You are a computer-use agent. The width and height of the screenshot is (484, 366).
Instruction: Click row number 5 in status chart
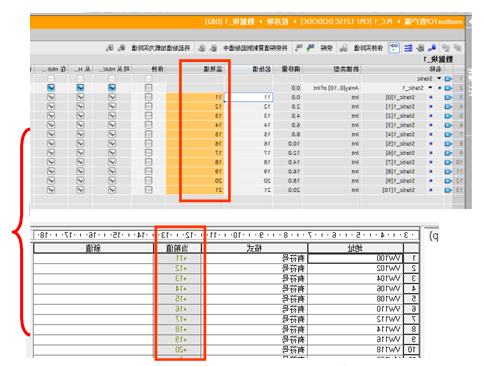click(411, 299)
